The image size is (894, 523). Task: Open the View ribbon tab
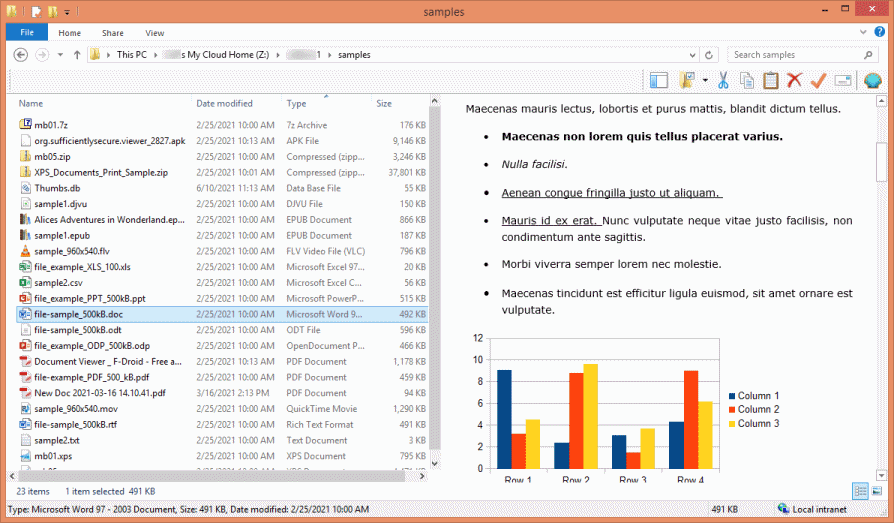tap(154, 33)
